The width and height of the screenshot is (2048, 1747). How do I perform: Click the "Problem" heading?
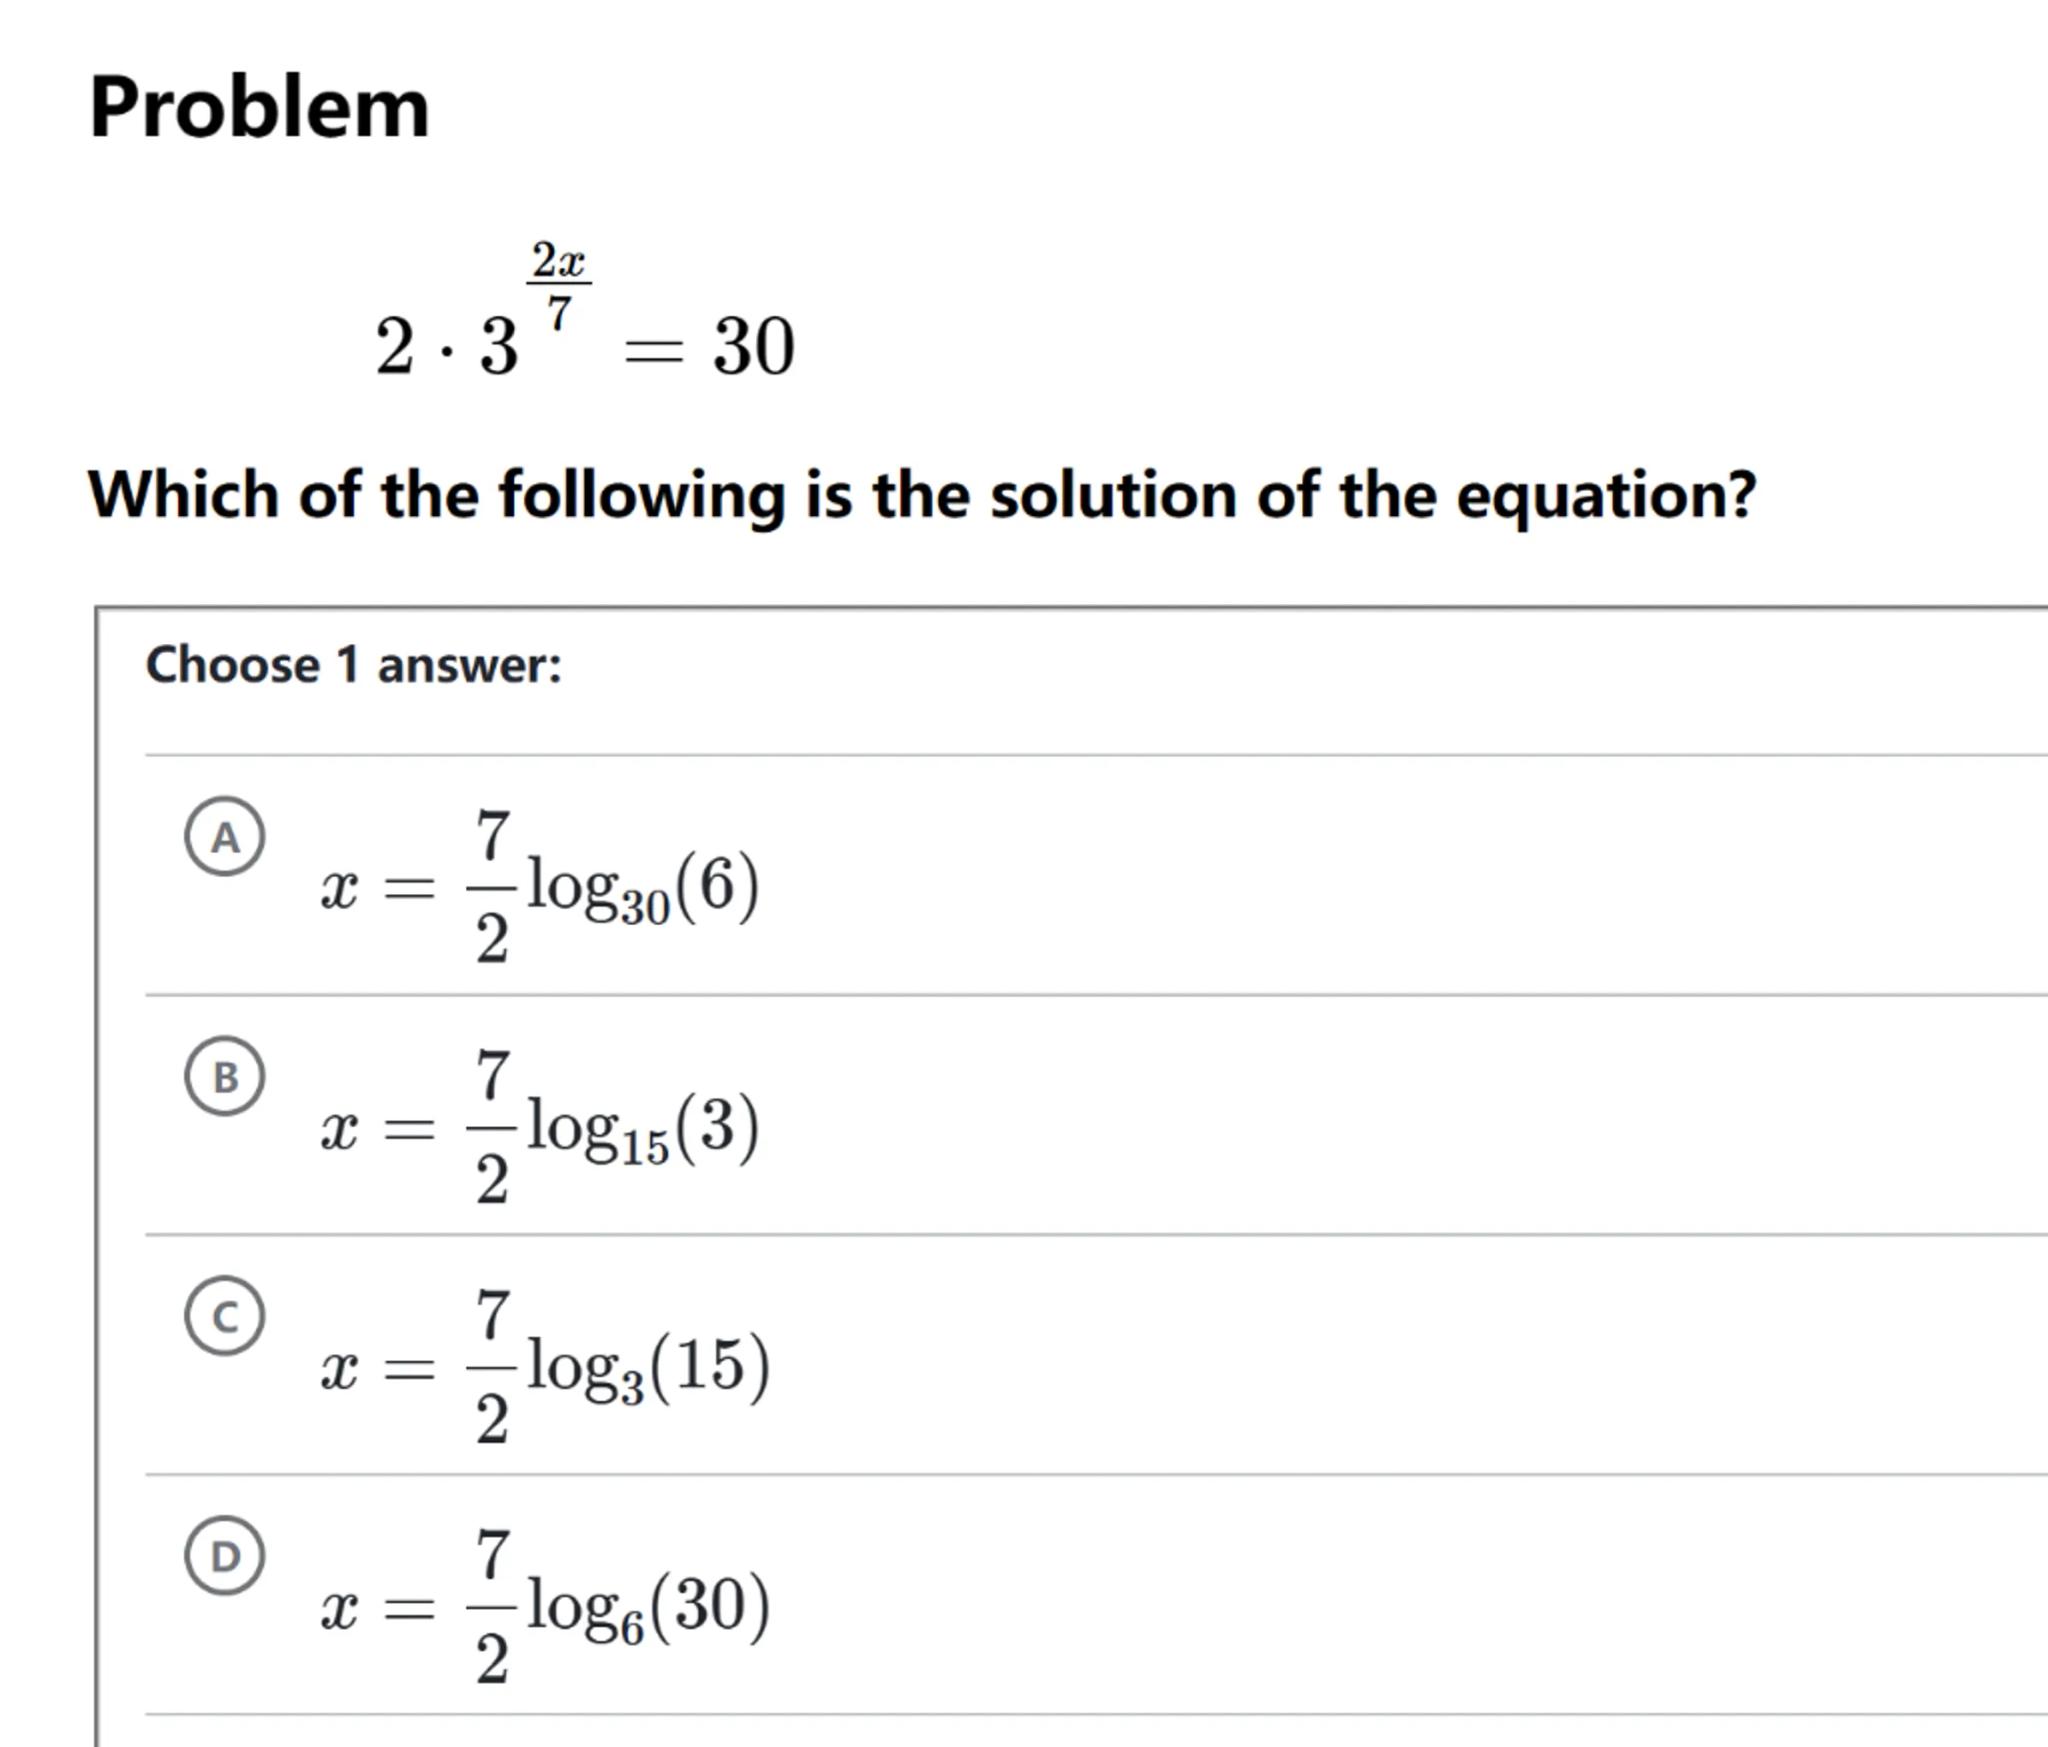pos(259,107)
